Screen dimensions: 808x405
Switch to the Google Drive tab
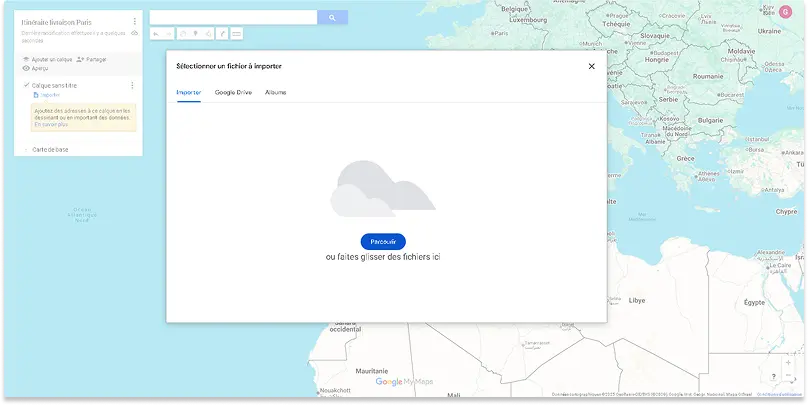[233, 93]
